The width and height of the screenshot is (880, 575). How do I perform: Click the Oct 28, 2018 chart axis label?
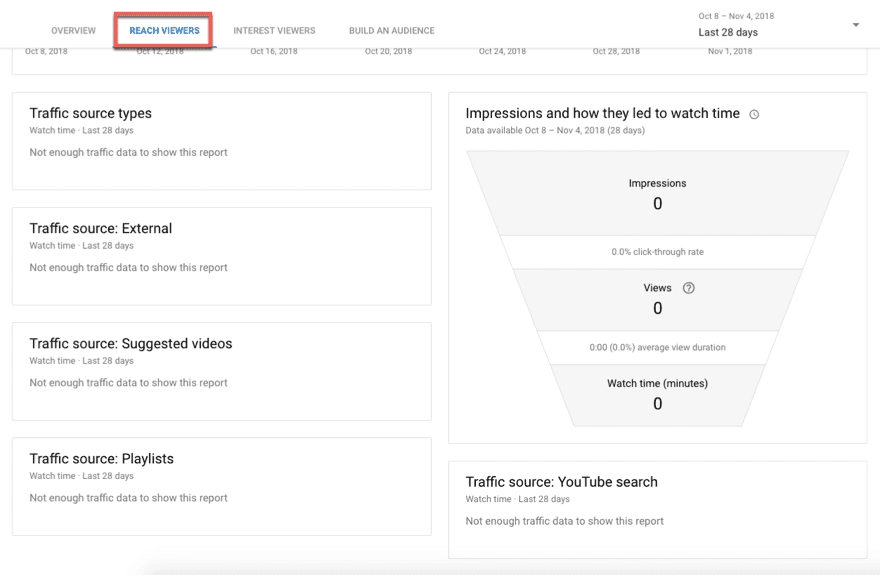point(616,51)
